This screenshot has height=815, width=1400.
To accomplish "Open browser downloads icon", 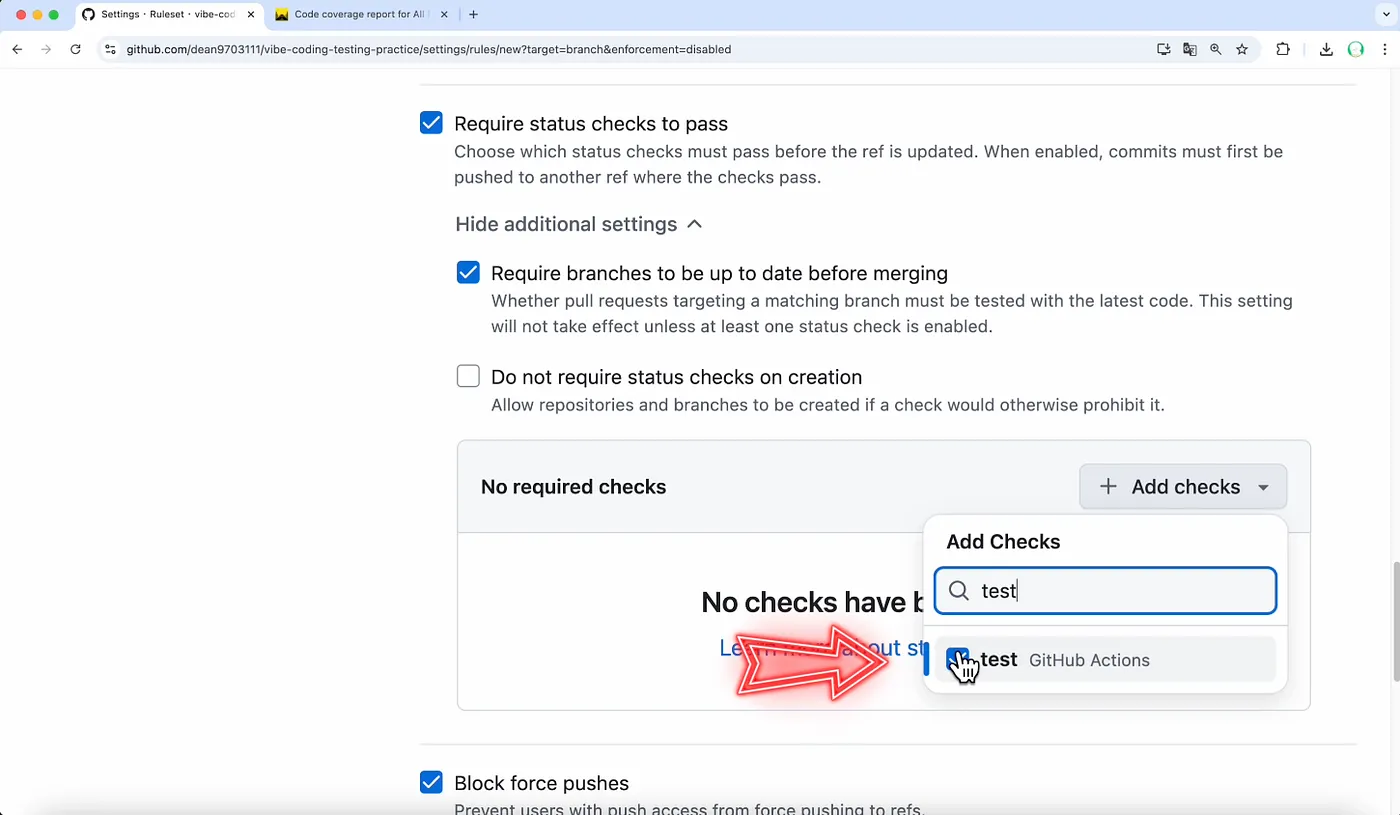I will pyautogui.click(x=1326, y=49).
